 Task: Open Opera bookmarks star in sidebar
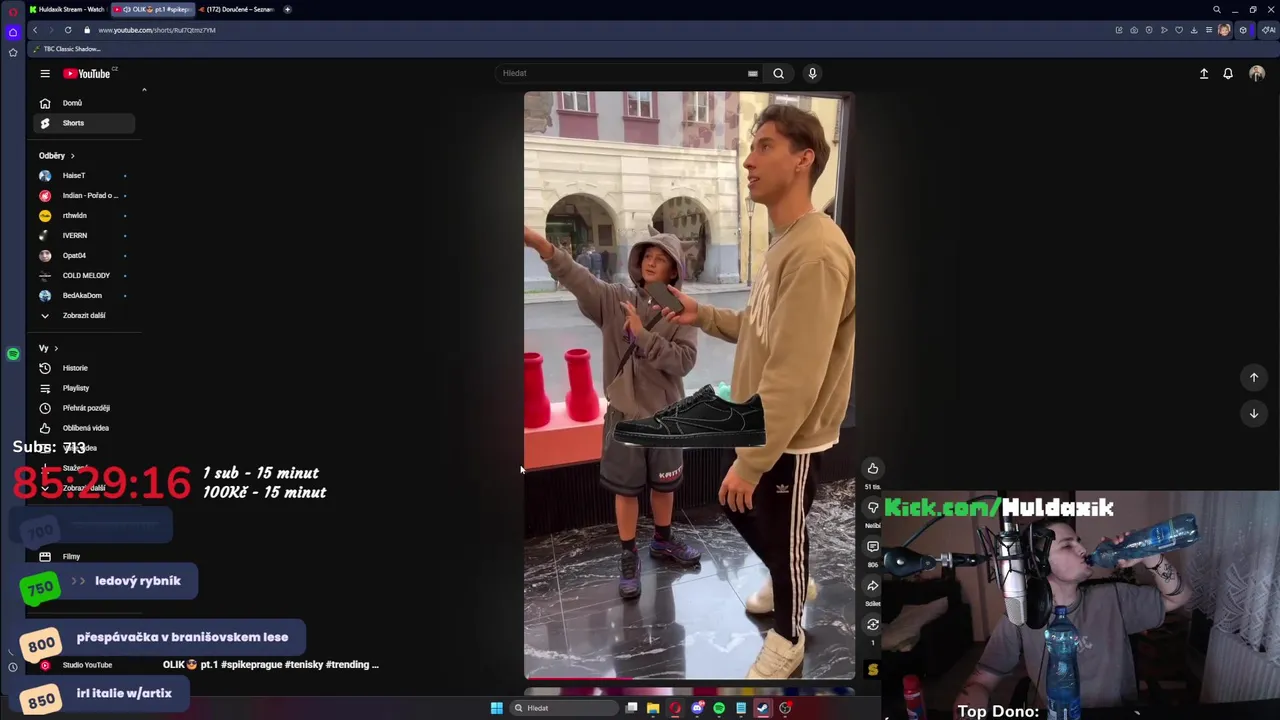click(13, 52)
